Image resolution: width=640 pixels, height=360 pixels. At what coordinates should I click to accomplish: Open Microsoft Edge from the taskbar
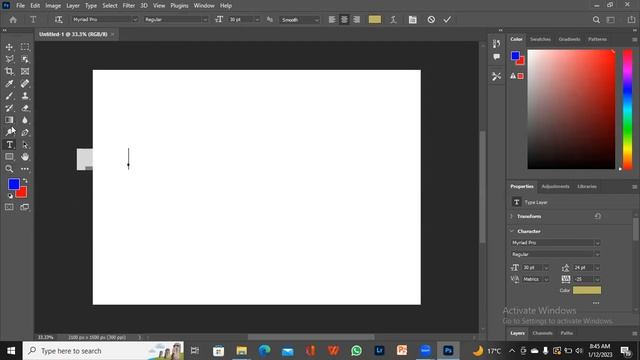click(x=264, y=351)
